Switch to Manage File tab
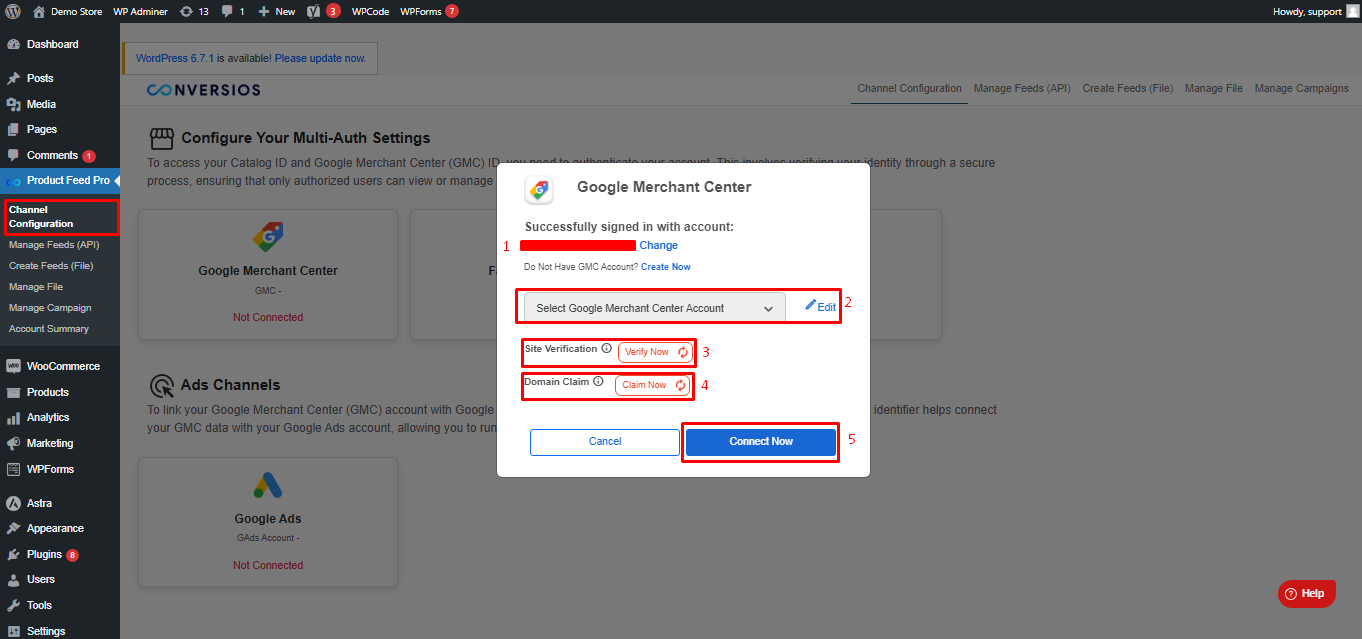Viewport: 1362px width, 639px height. 1214,88
